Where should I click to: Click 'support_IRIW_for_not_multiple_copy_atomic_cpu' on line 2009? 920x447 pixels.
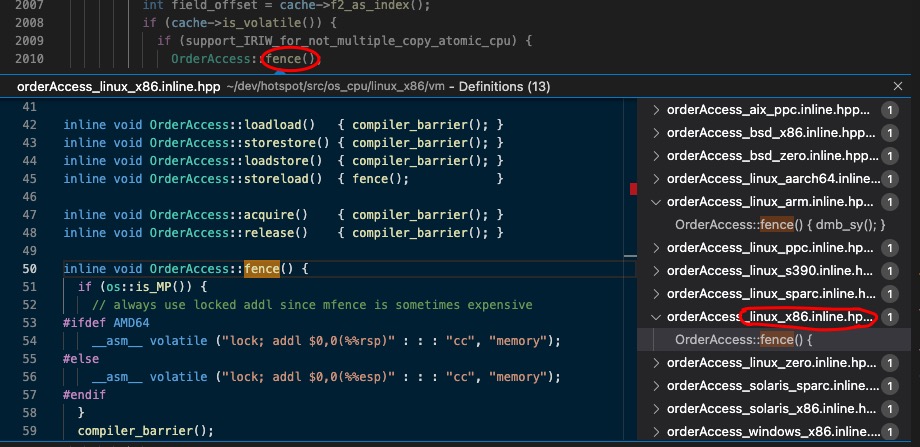click(351, 41)
